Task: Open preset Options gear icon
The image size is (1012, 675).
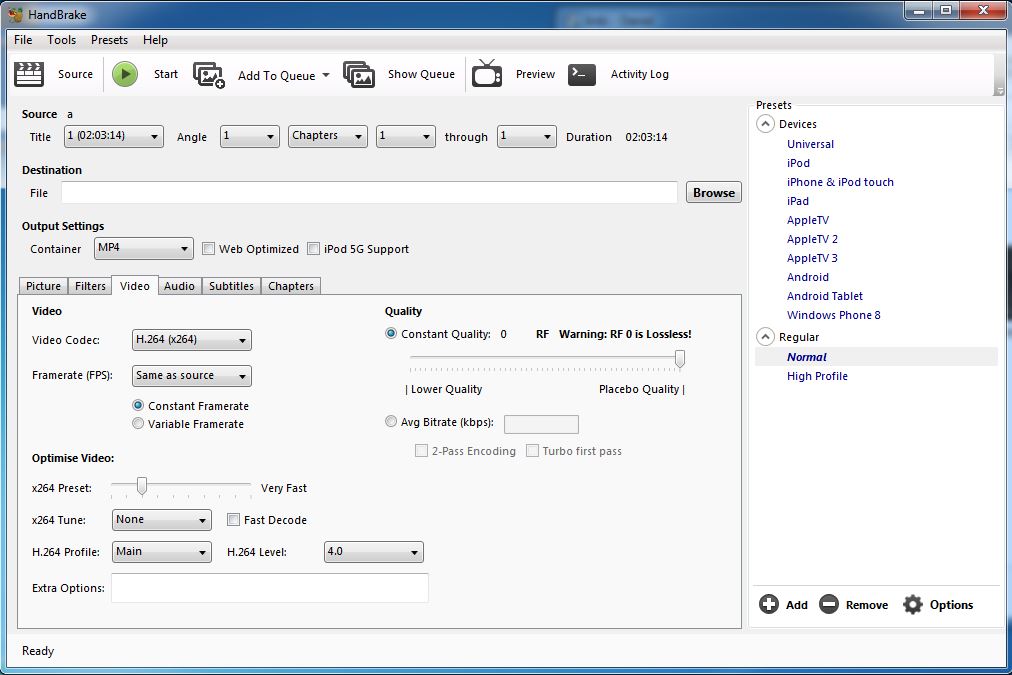Action: (x=912, y=604)
